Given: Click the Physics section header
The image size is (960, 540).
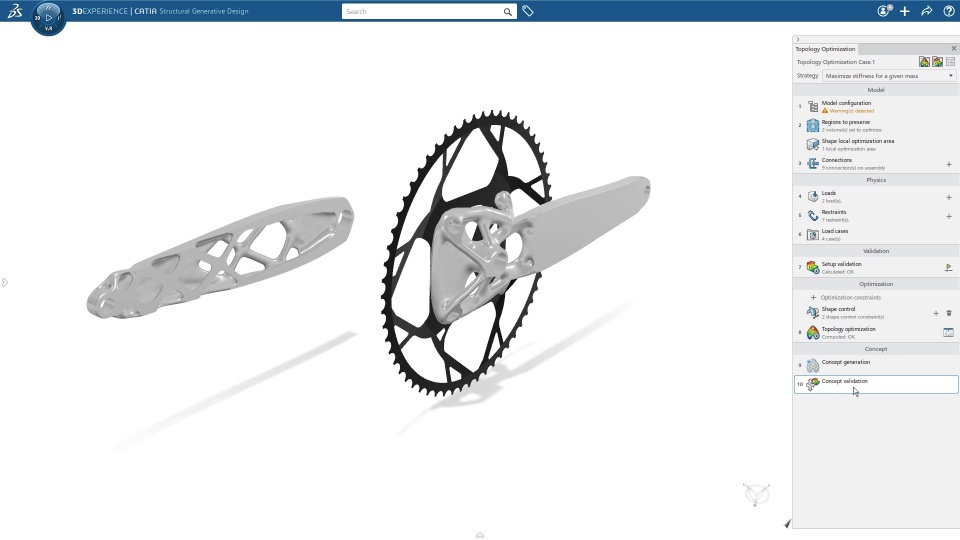Looking at the screenshot, I should coord(876,180).
